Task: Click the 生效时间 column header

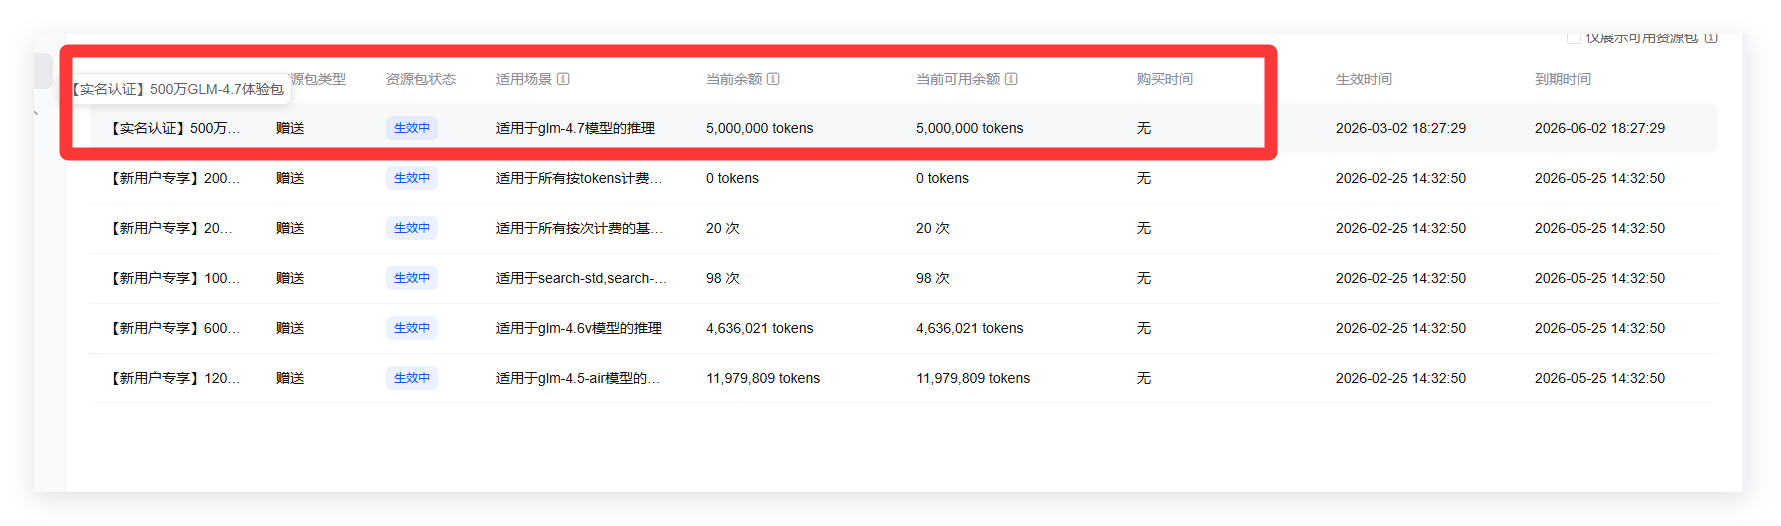Action: 1363,79
